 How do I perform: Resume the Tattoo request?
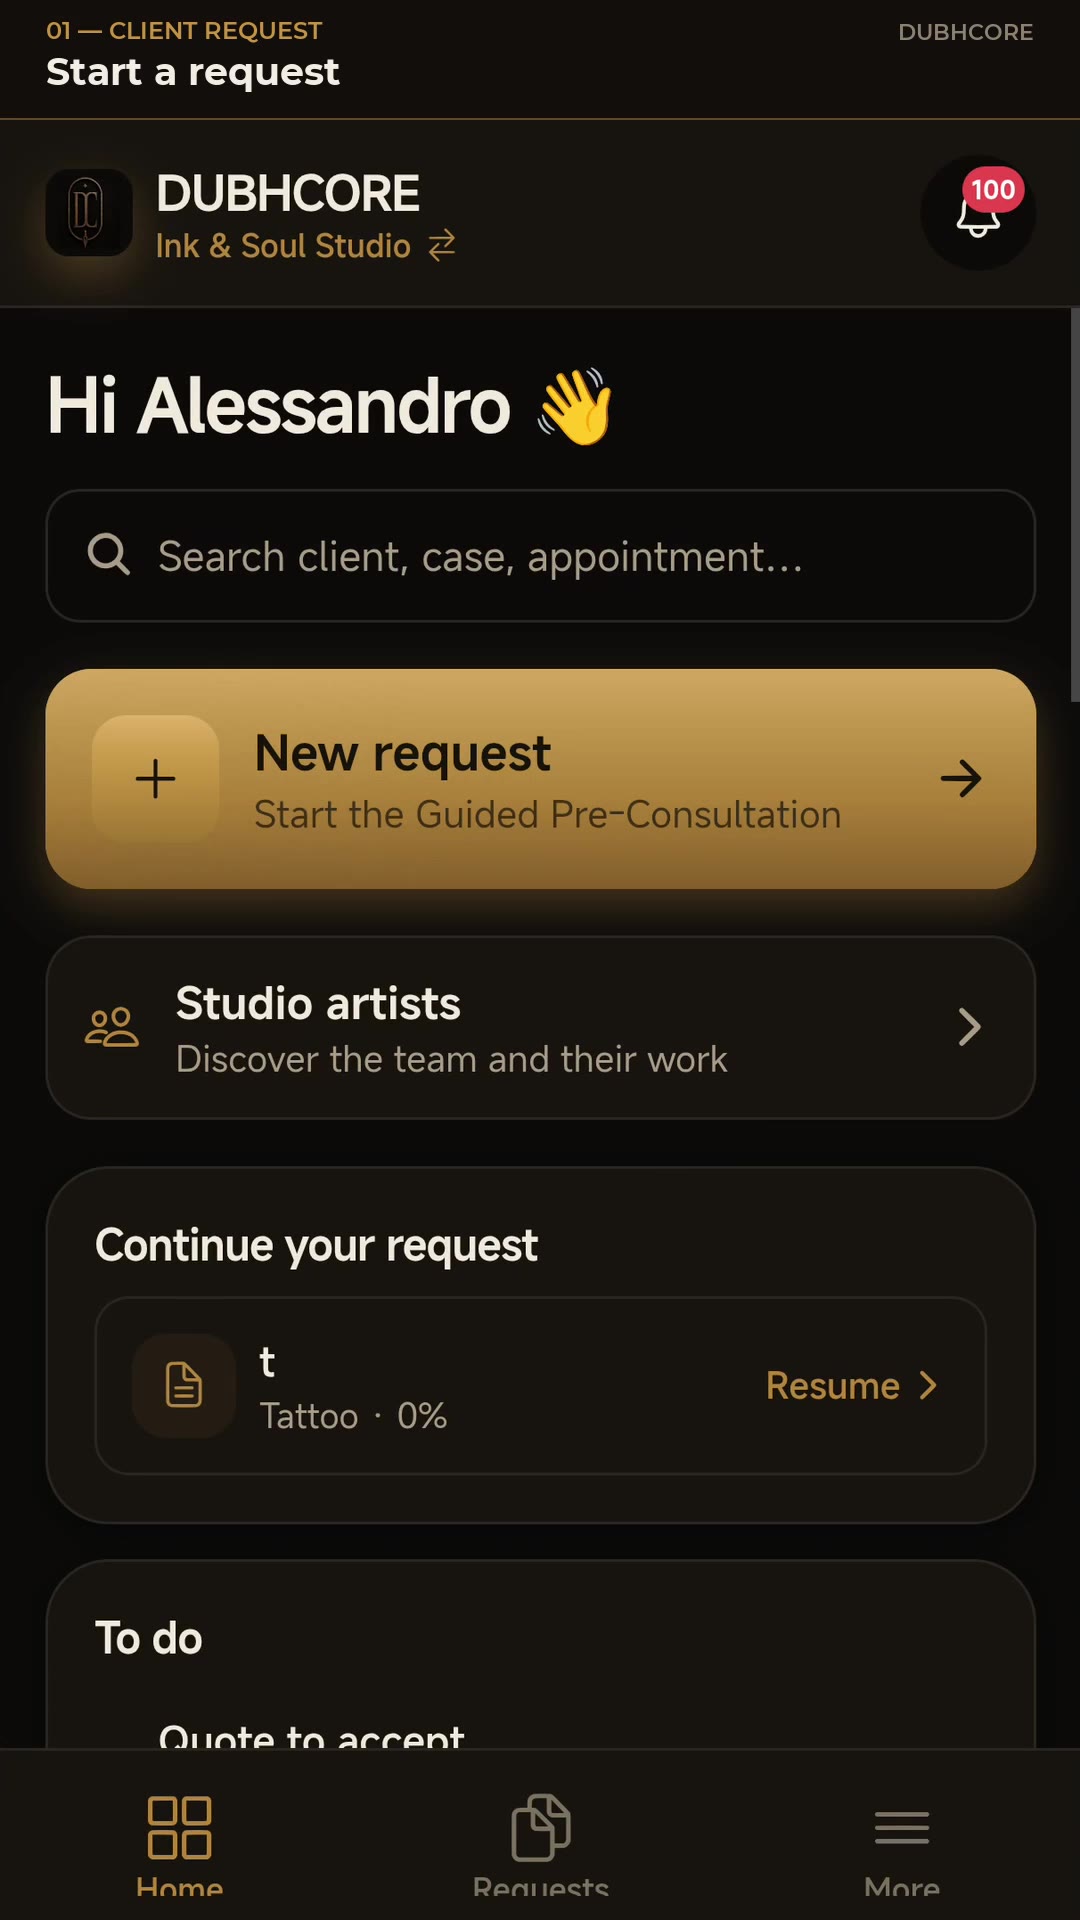tap(851, 1386)
